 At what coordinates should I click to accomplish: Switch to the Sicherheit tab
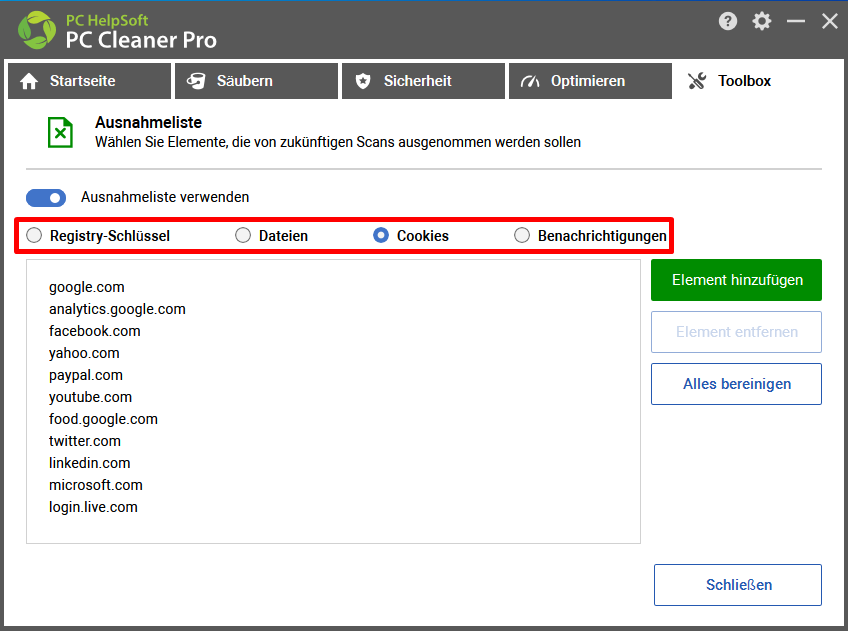(x=423, y=81)
